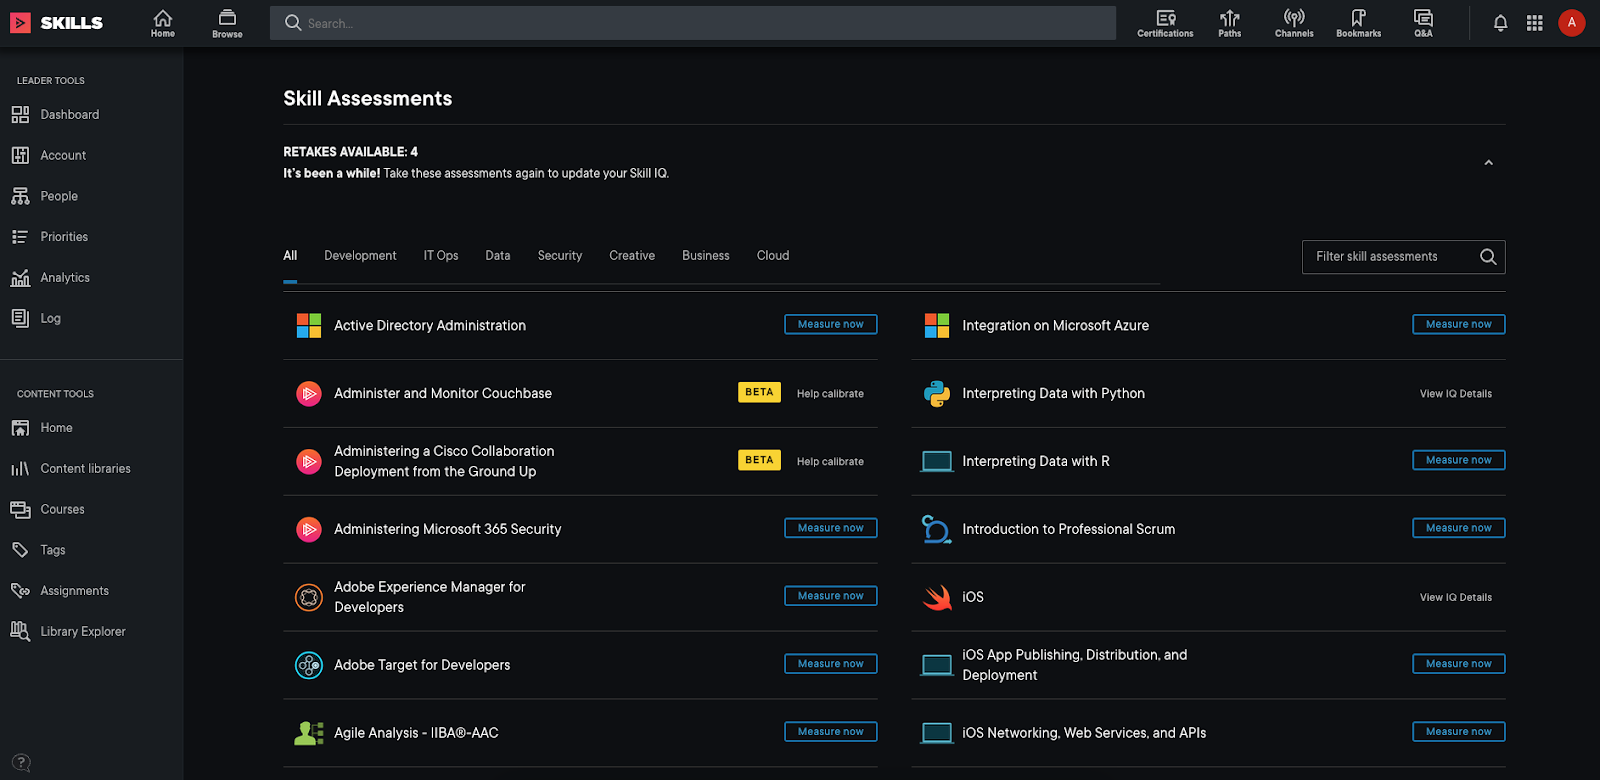
Task: Measure now for Active Directory Administration
Action: click(831, 324)
